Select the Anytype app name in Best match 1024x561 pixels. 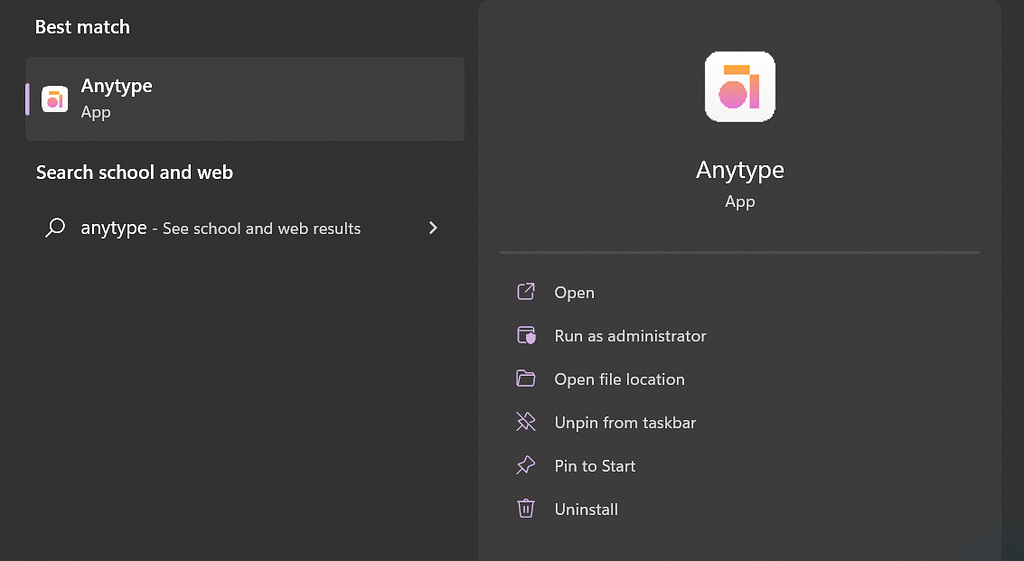[x=117, y=87]
